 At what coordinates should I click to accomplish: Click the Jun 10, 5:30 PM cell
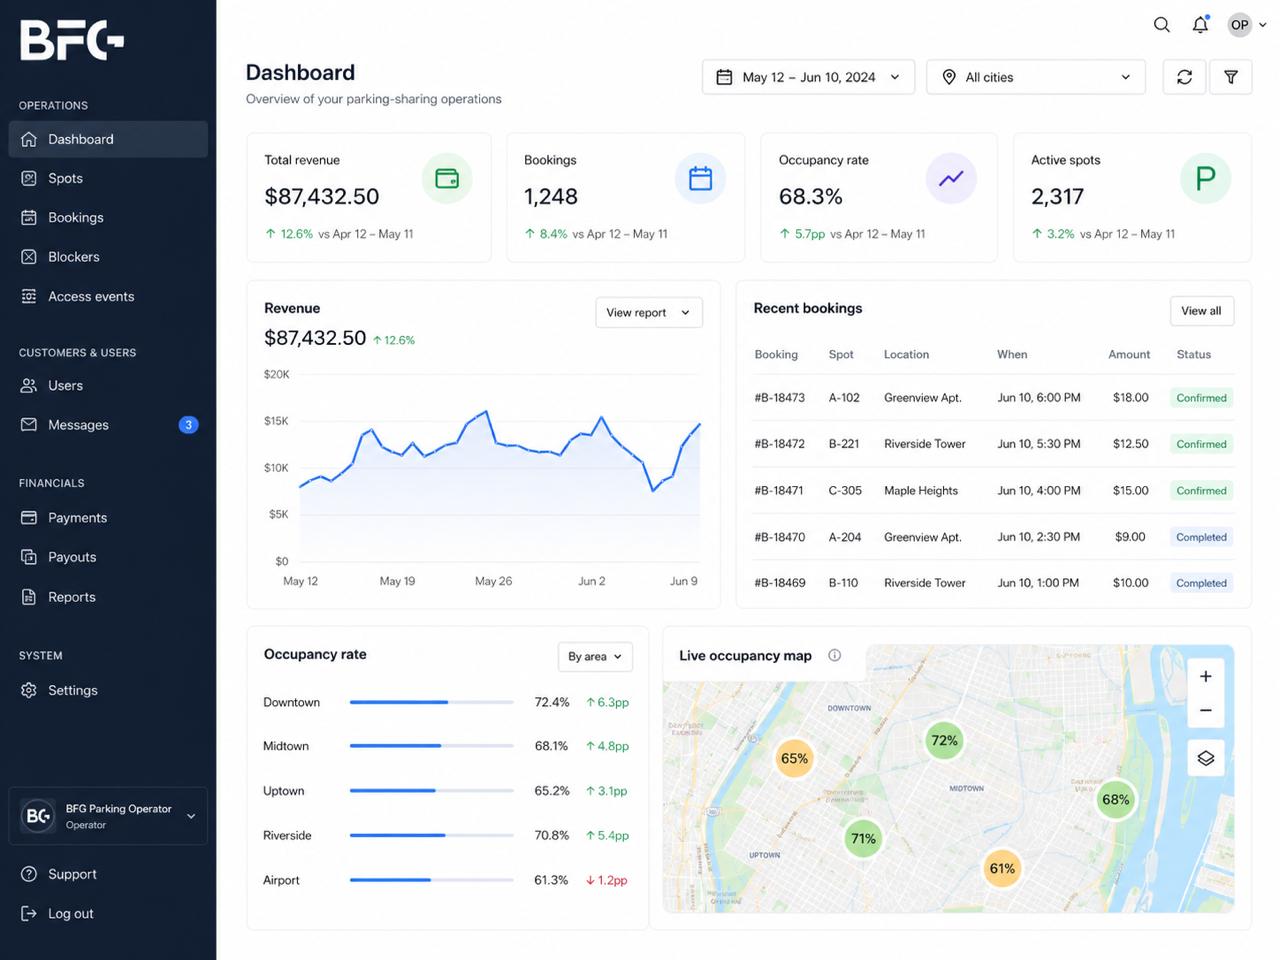point(1038,444)
